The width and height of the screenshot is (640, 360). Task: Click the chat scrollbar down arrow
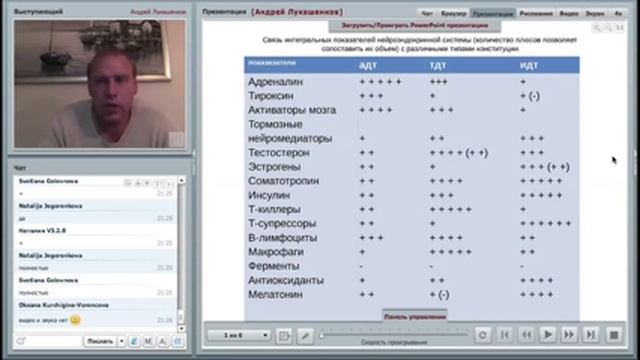[182, 328]
